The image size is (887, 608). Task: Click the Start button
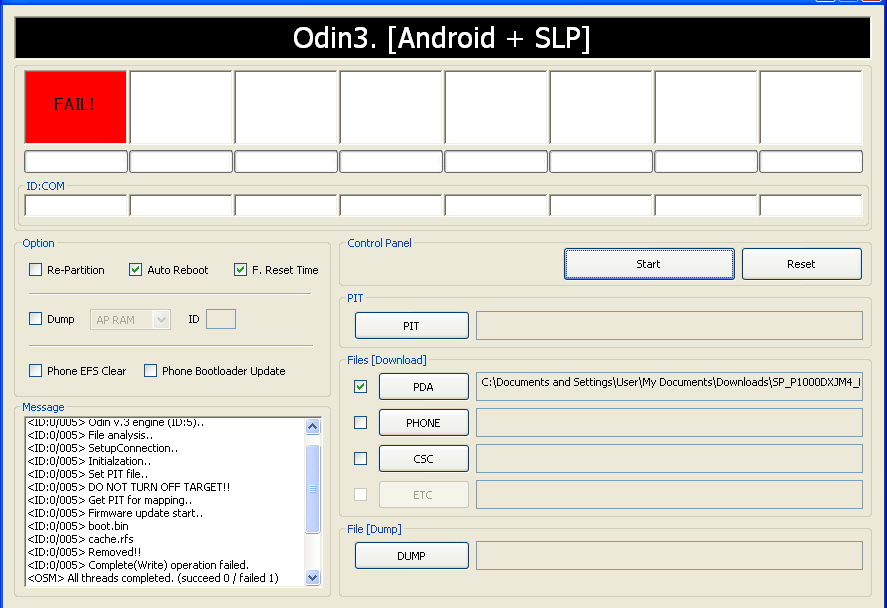point(649,264)
